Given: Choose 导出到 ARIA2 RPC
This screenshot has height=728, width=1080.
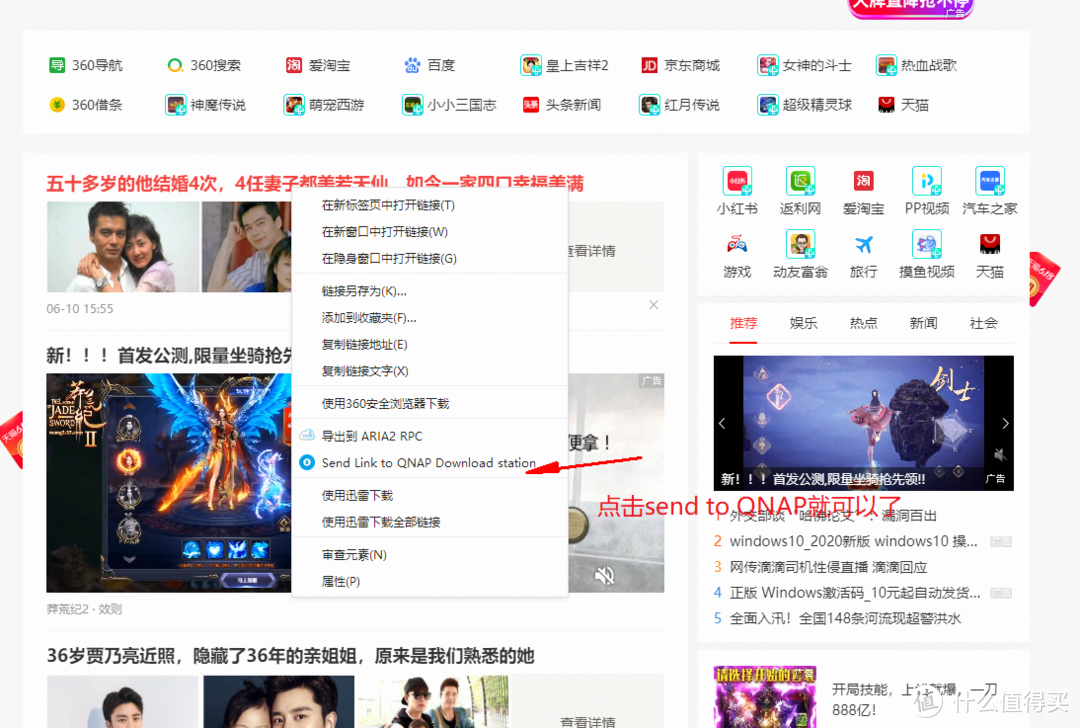Looking at the screenshot, I should click(x=430, y=436).
